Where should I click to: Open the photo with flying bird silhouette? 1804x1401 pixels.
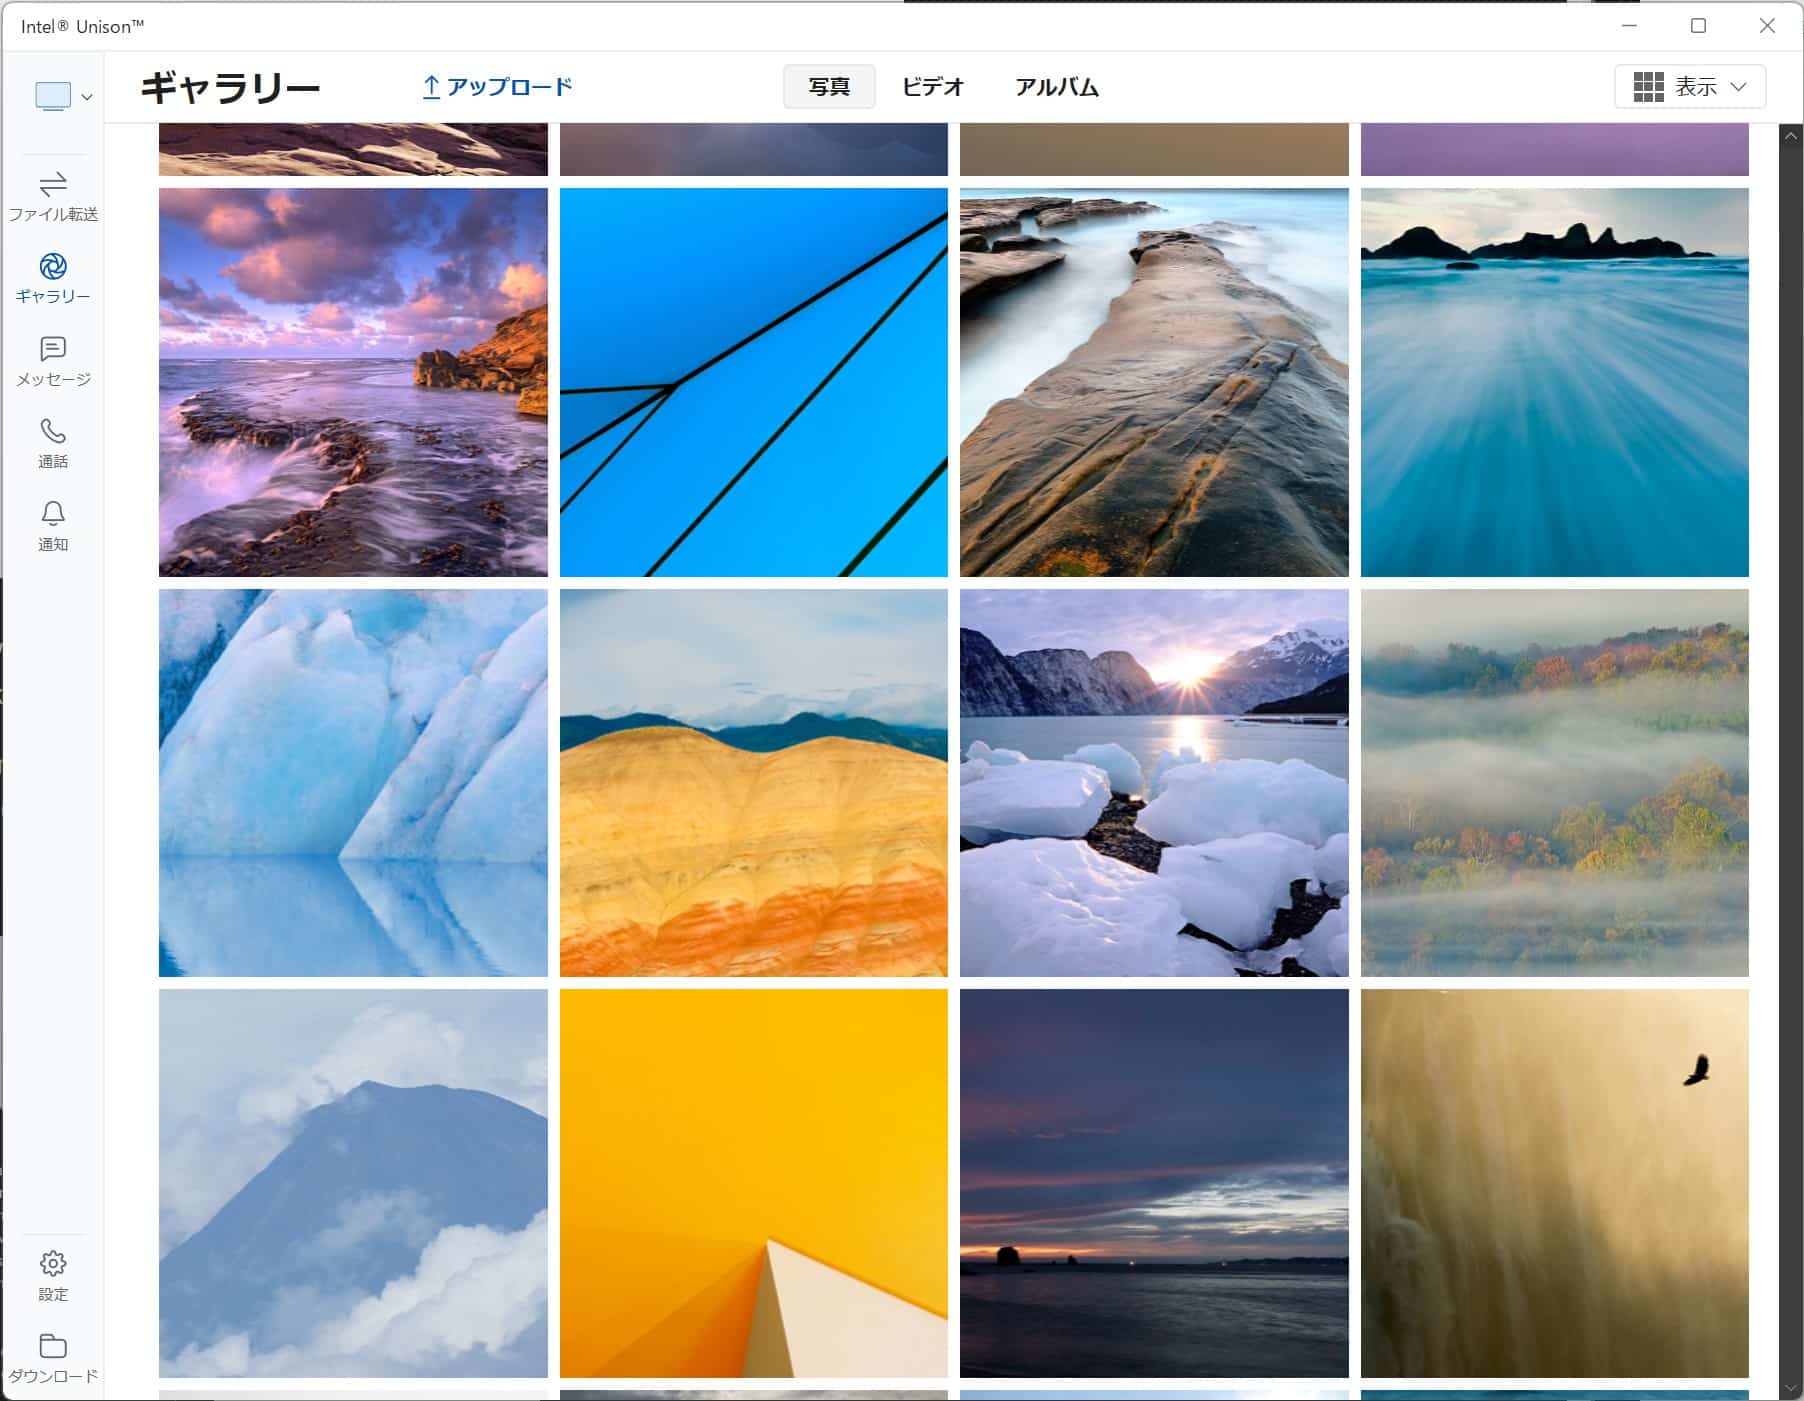(1554, 1183)
